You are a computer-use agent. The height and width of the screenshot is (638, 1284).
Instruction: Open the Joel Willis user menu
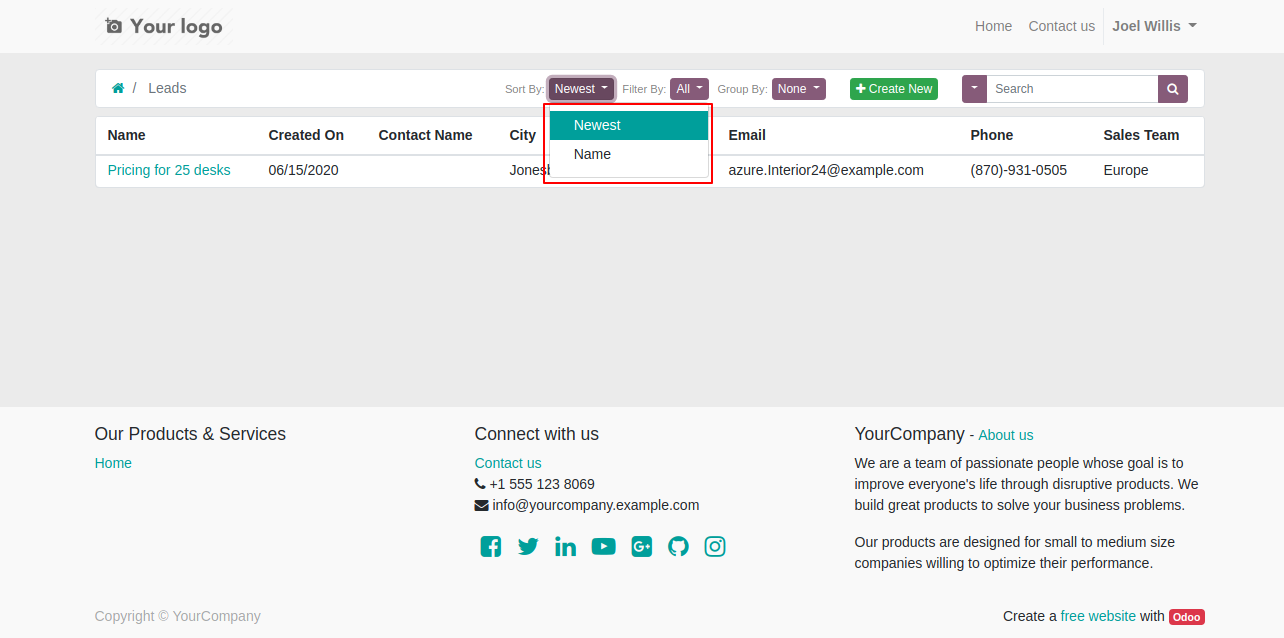[x=1154, y=26]
